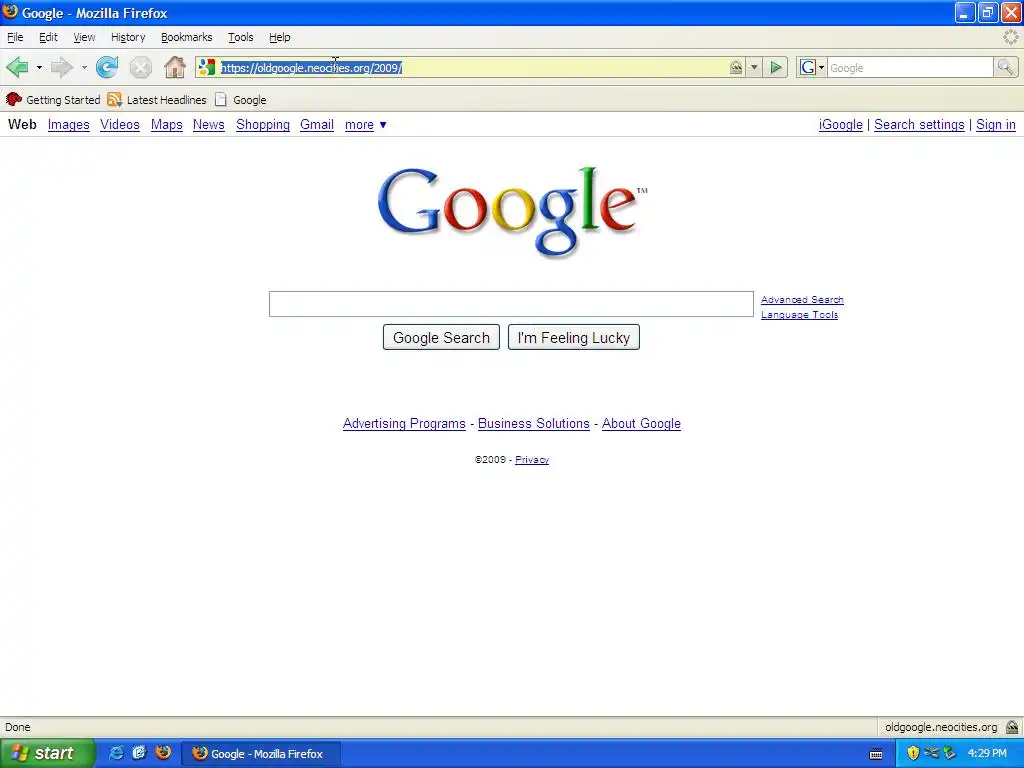1024x768 pixels.
Task: Open the About Google link
Action: tap(641, 424)
